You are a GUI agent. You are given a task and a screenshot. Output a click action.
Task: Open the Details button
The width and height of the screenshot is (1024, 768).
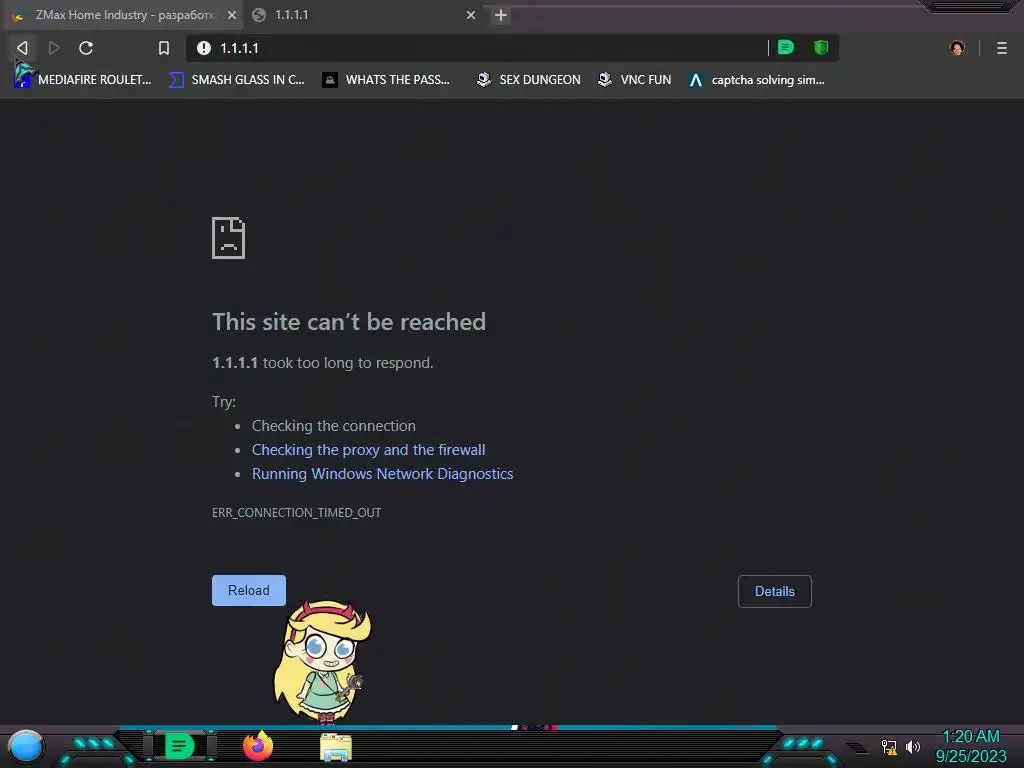coord(775,591)
